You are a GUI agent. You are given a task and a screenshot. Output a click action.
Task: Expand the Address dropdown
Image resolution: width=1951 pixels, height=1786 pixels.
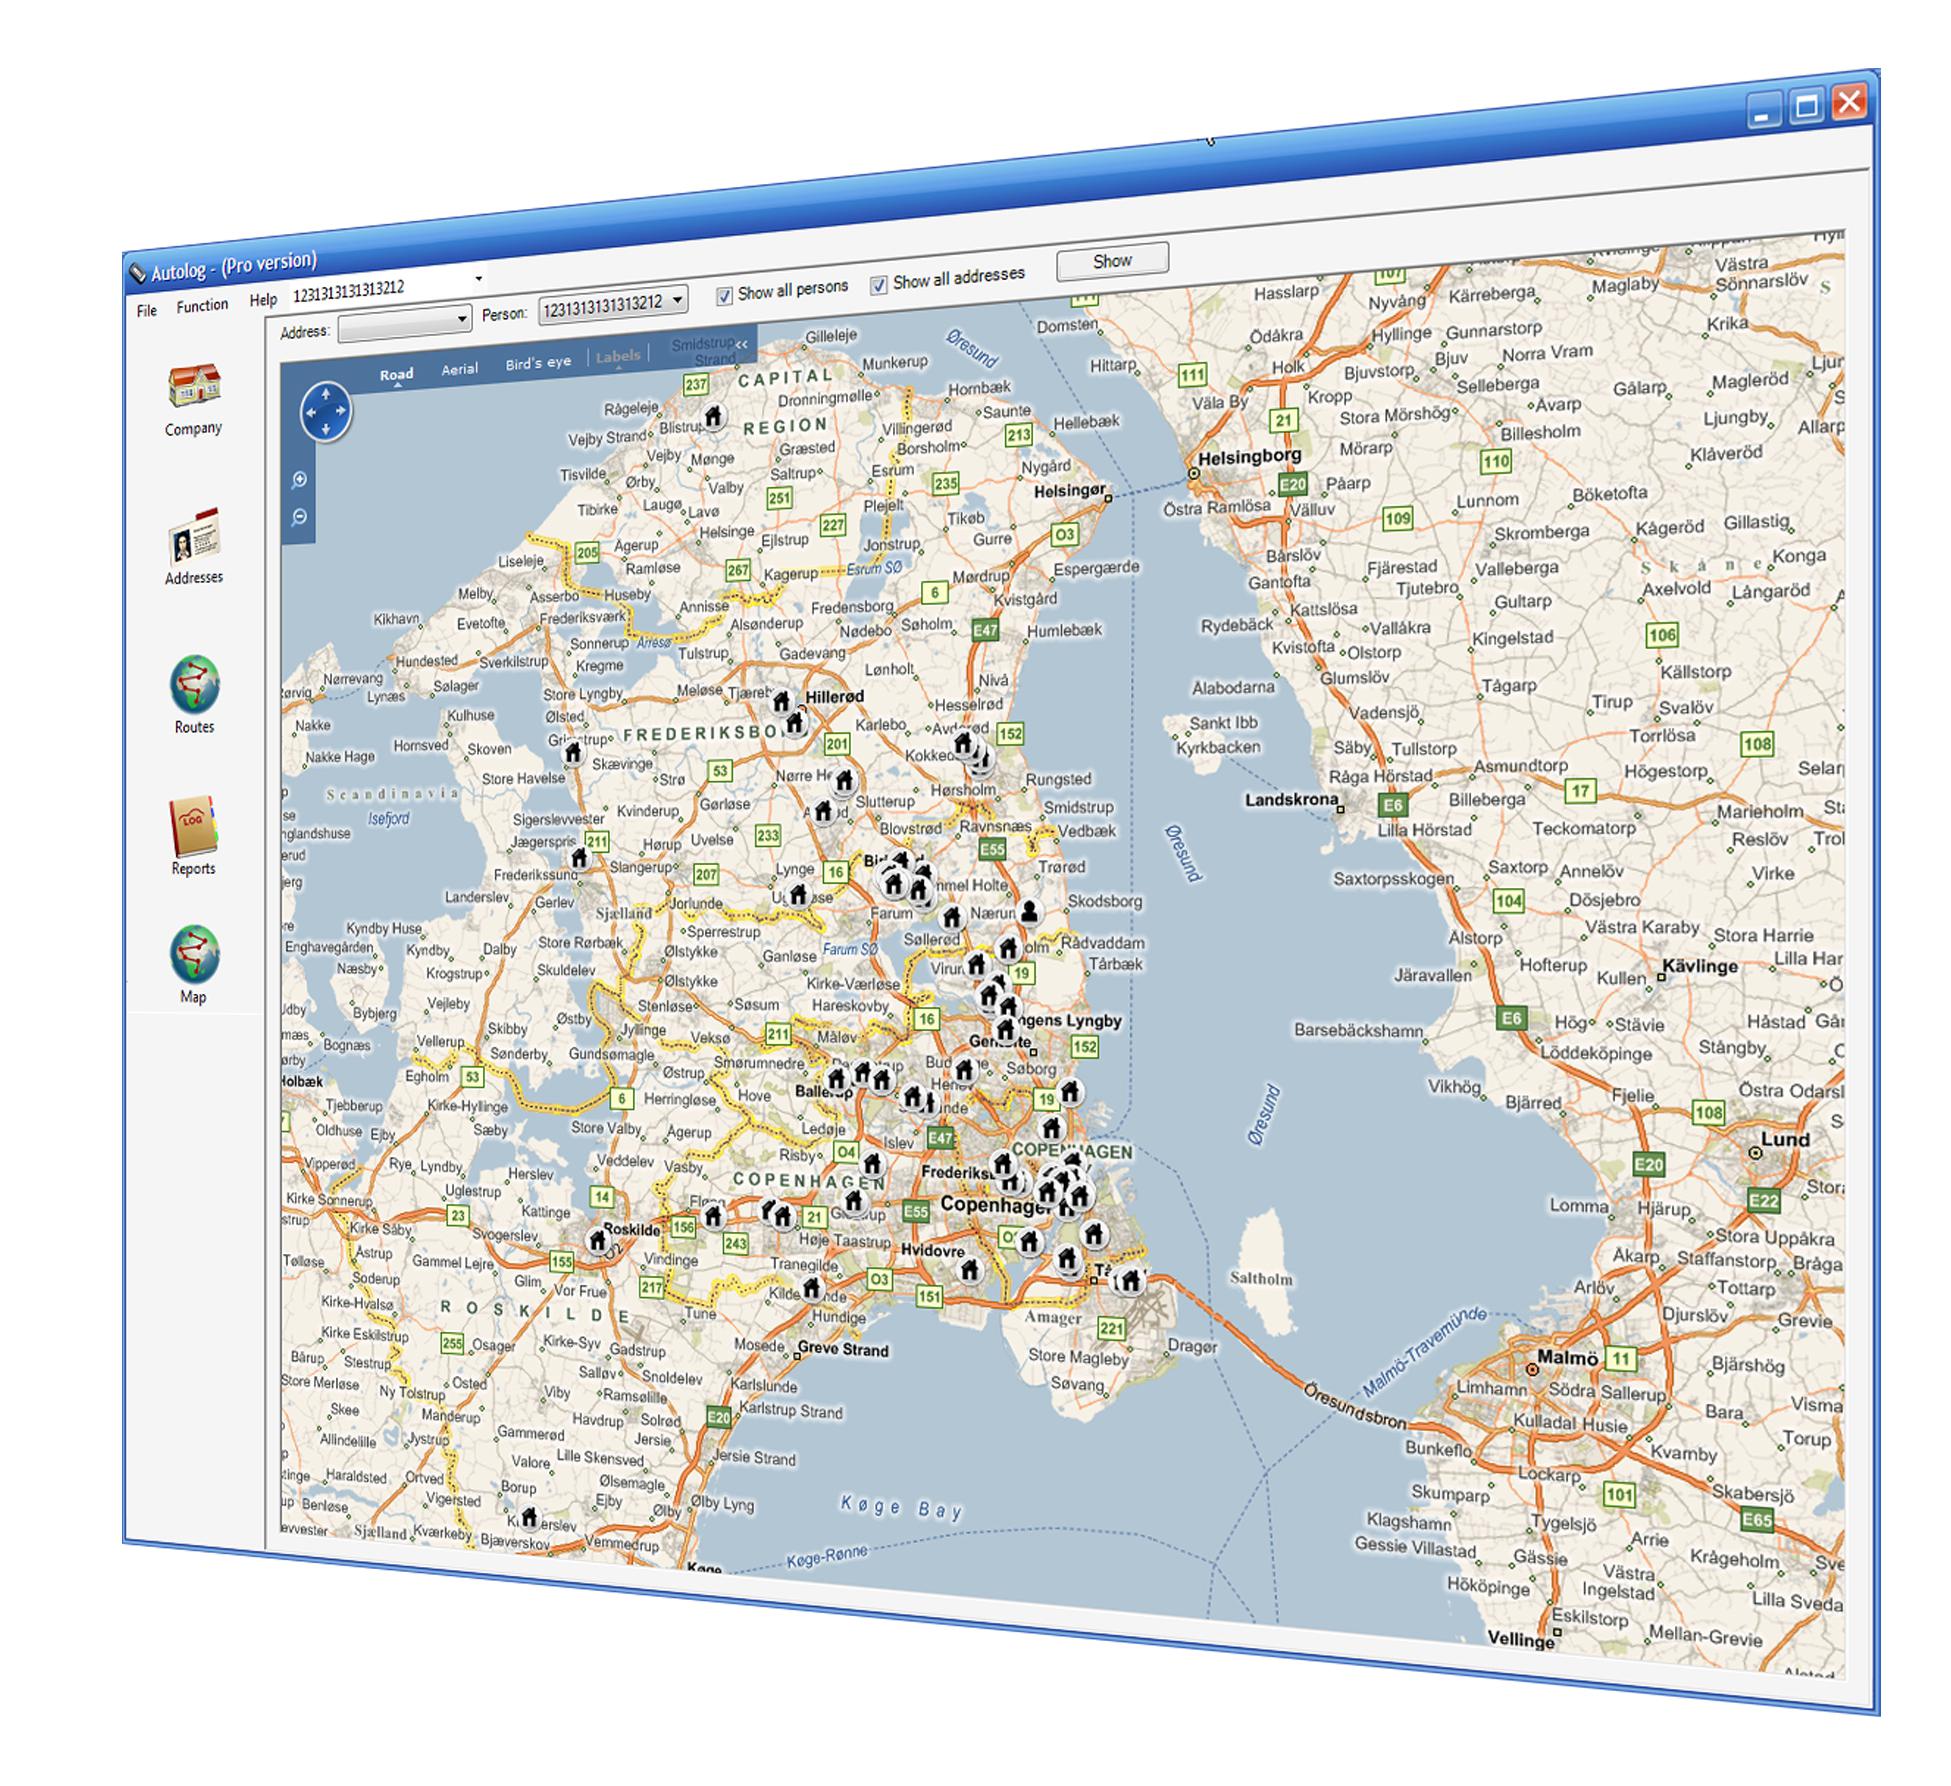coord(462,319)
